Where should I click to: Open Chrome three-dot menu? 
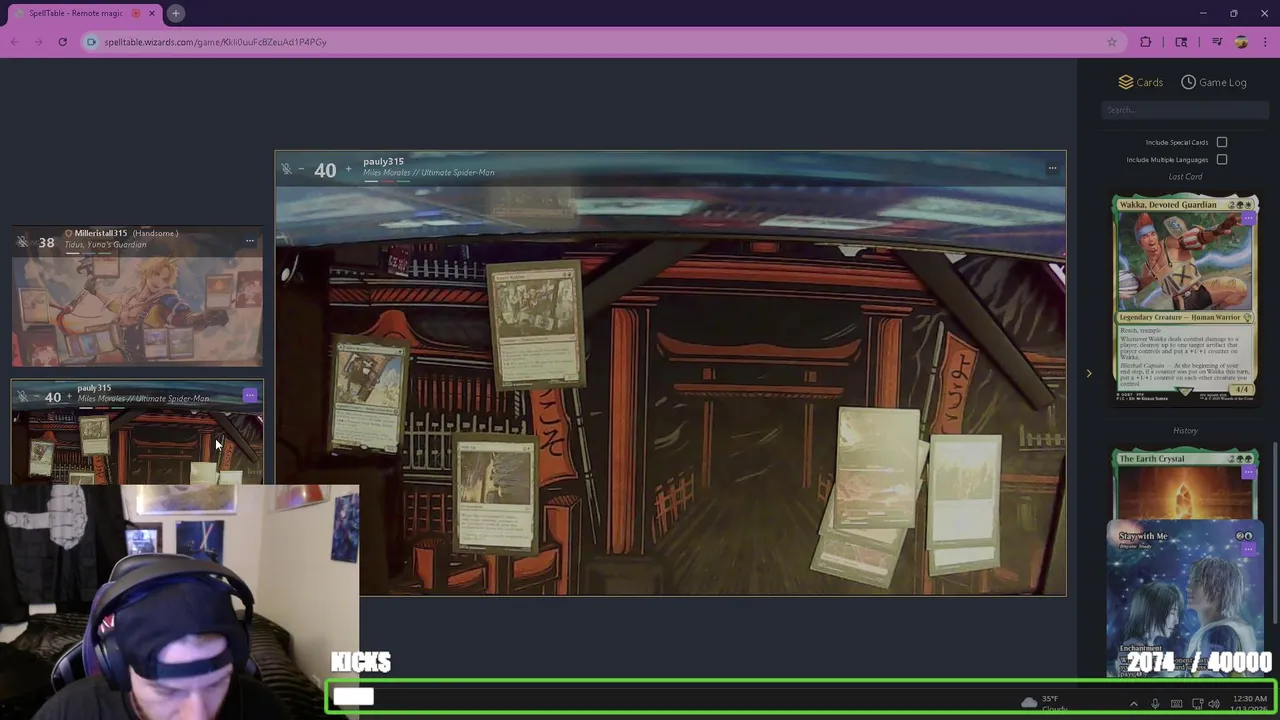(1265, 42)
